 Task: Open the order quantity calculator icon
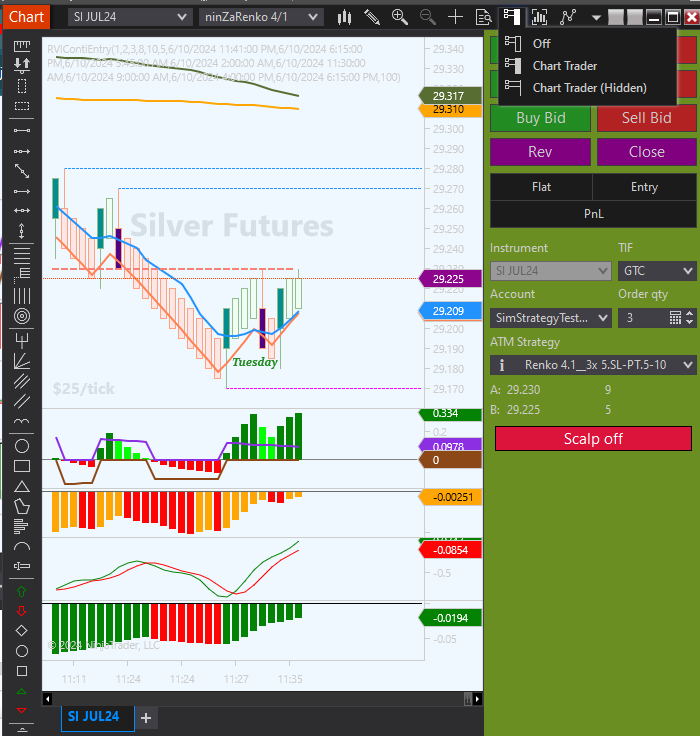click(x=675, y=318)
